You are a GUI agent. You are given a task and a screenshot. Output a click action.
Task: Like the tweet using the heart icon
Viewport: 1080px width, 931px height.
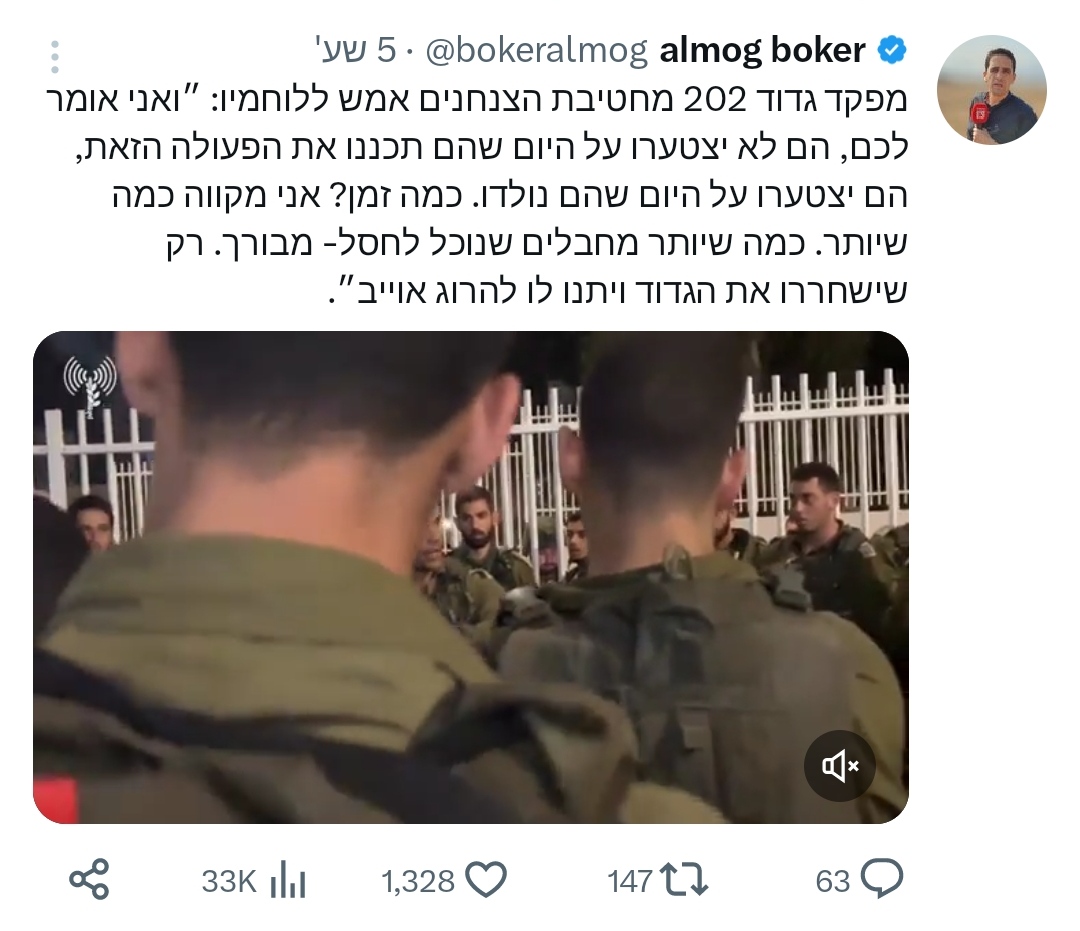click(x=486, y=879)
